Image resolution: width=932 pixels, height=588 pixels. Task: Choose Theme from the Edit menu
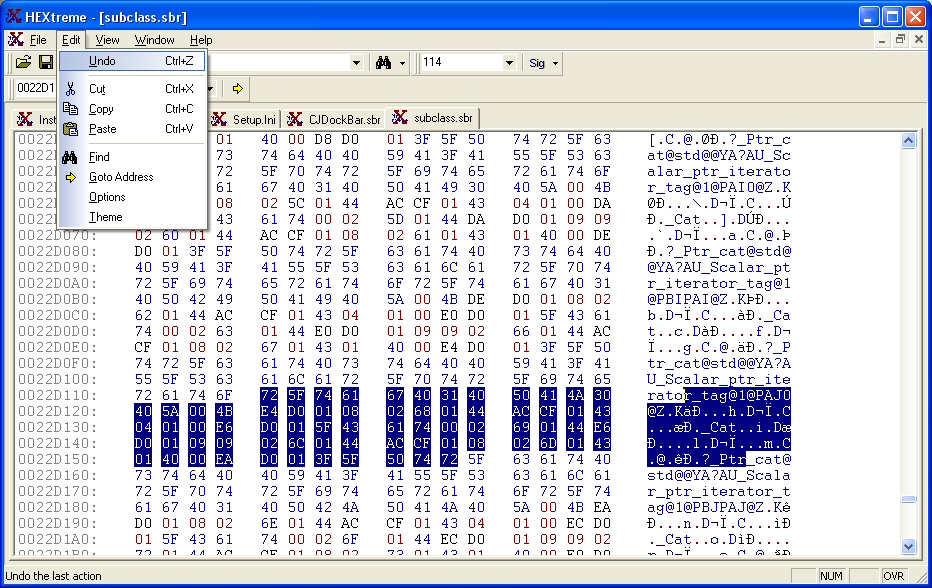(x=105, y=217)
